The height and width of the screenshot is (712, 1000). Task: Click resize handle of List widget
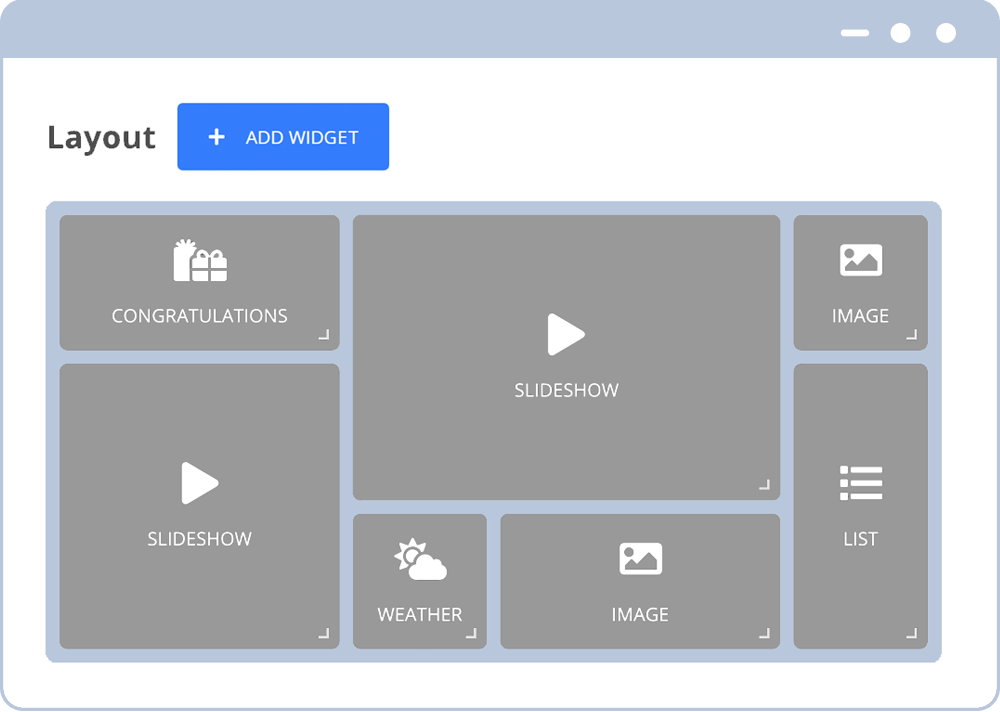coord(912,633)
